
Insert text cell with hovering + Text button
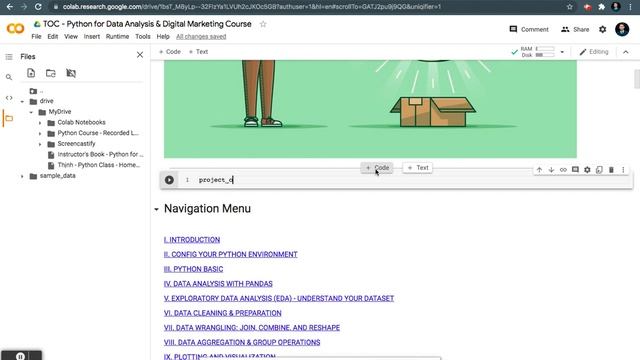pos(418,168)
